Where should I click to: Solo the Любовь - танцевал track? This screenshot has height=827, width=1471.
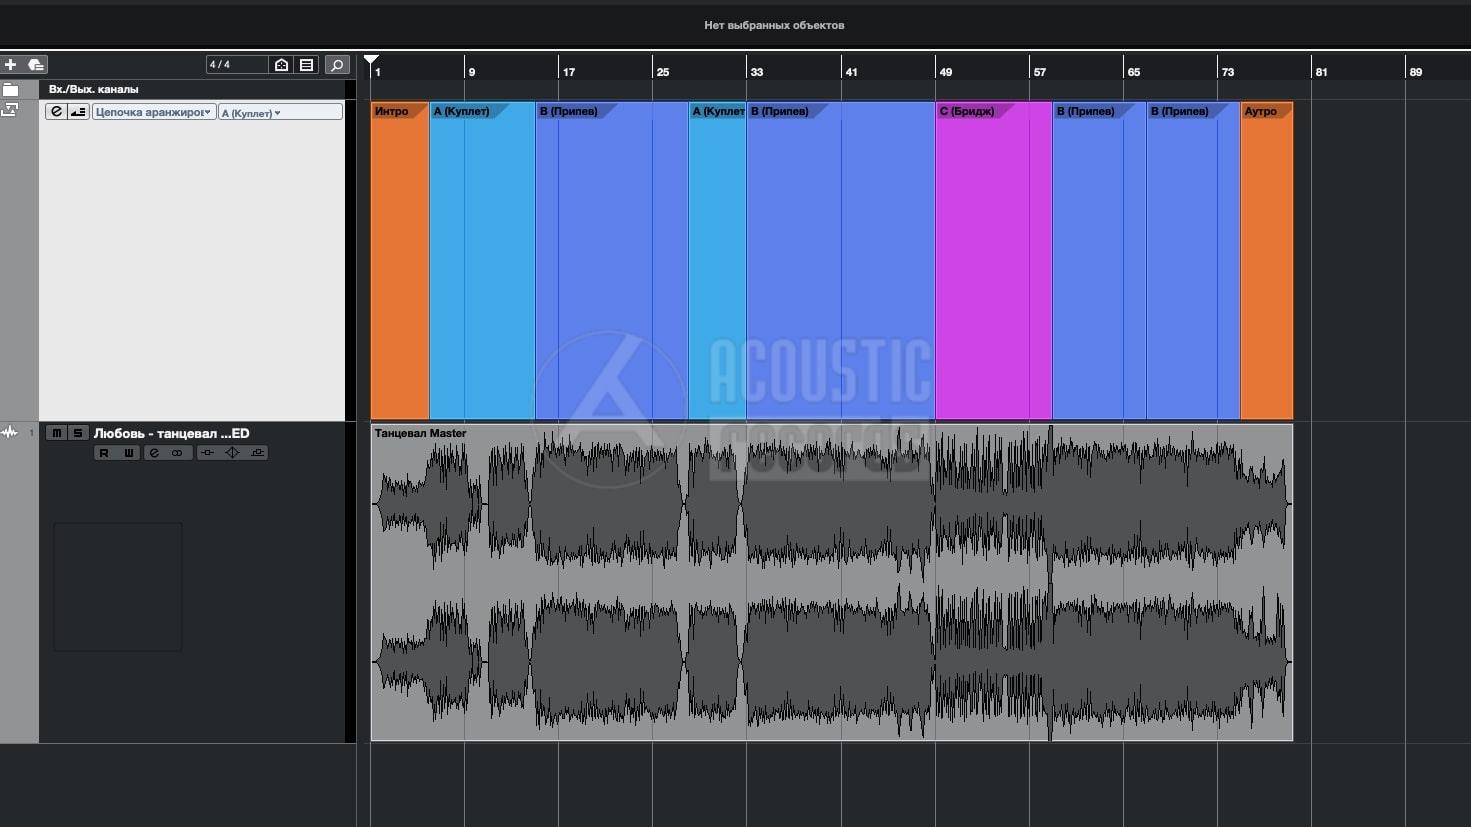tap(77, 433)
